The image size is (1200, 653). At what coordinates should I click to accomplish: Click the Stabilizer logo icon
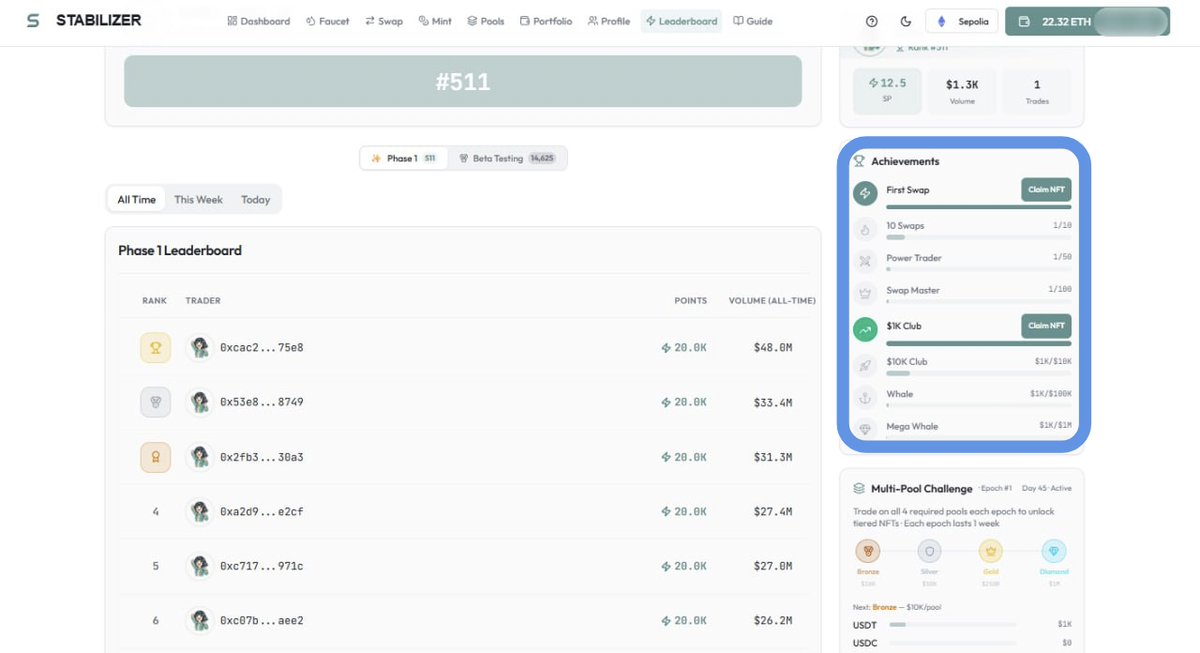(33, 20)
